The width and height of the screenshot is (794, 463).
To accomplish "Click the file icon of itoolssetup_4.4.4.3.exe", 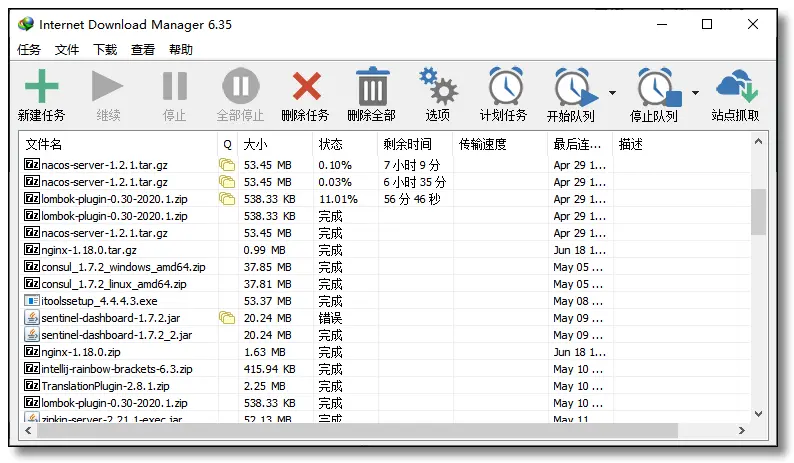I will tap(32, 300).
